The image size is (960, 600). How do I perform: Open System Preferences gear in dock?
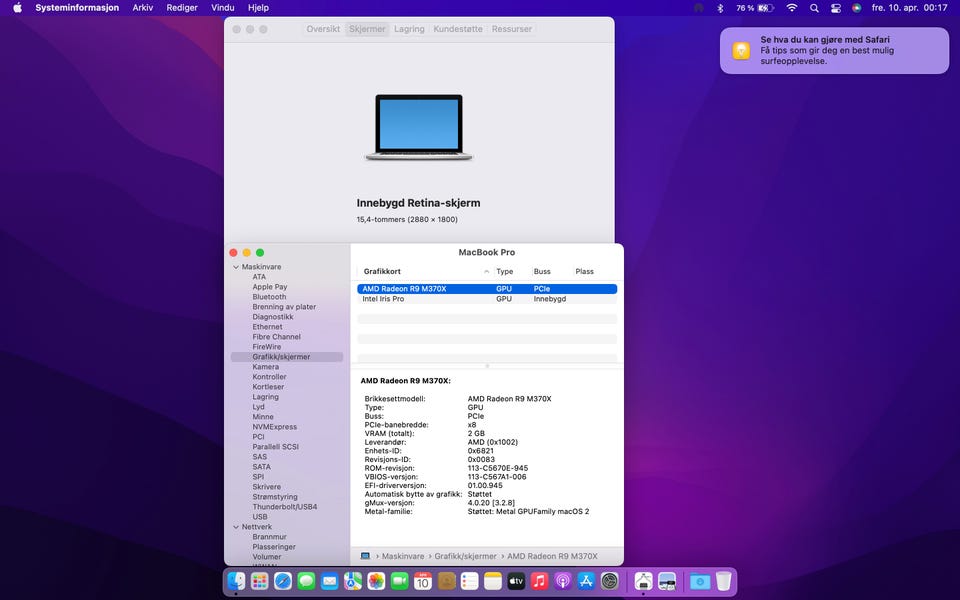(x=609, y=580)
